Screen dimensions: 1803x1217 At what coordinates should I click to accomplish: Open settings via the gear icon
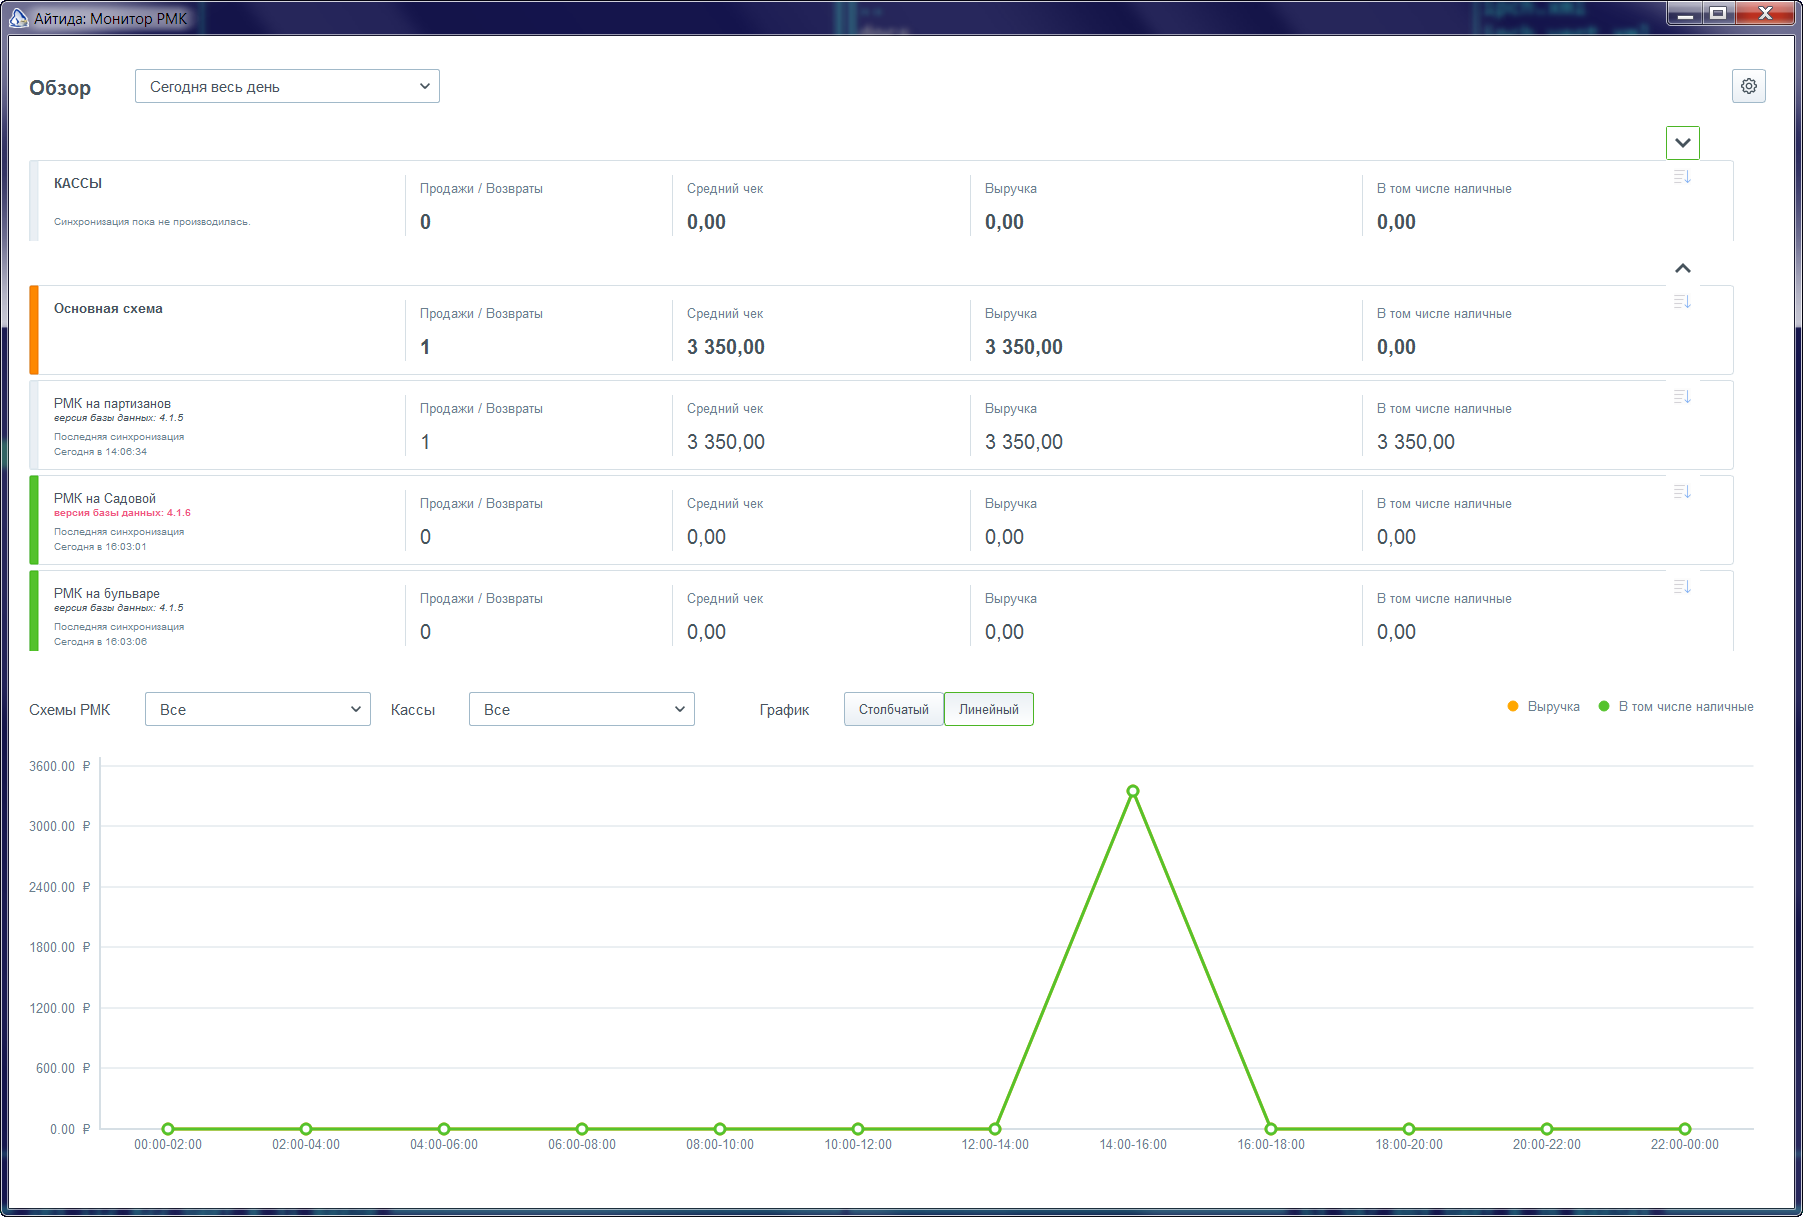pyautogui.click(x=1748, y=86)
